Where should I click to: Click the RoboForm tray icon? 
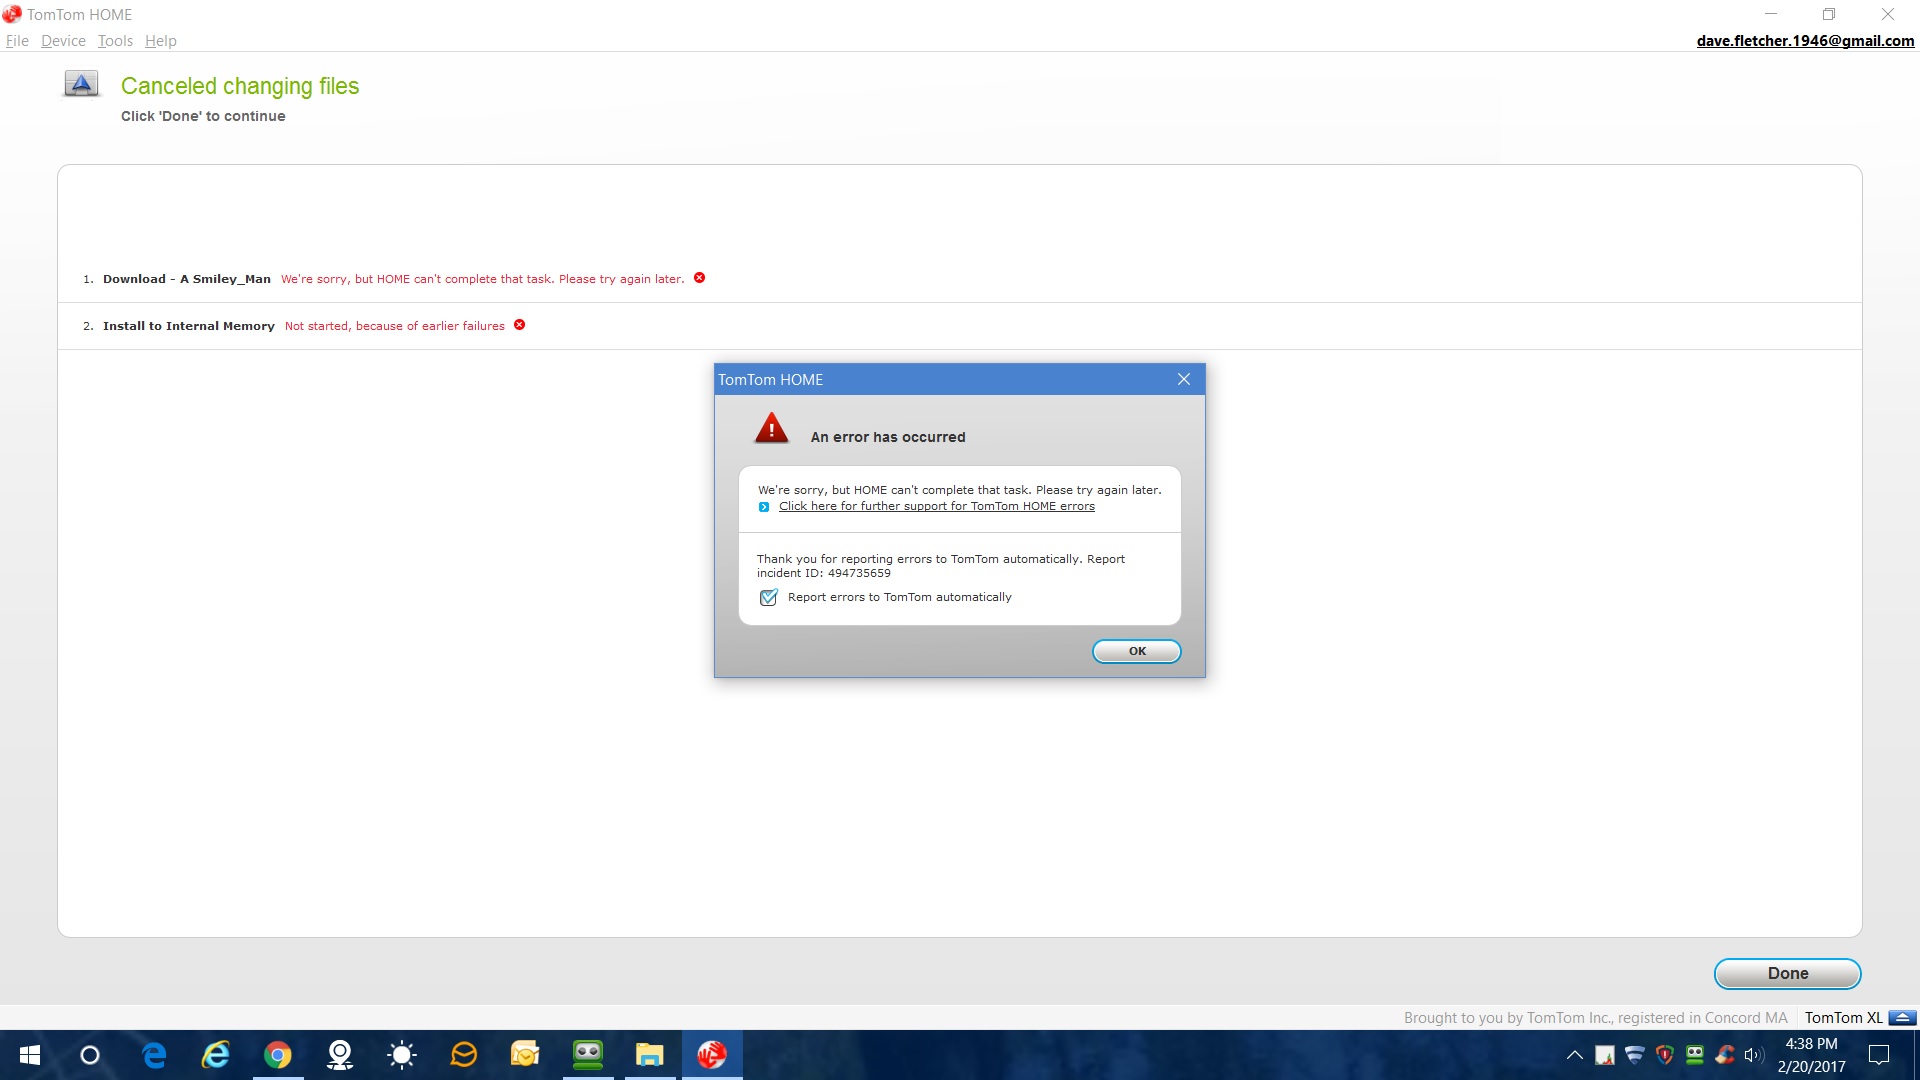1695,1054
